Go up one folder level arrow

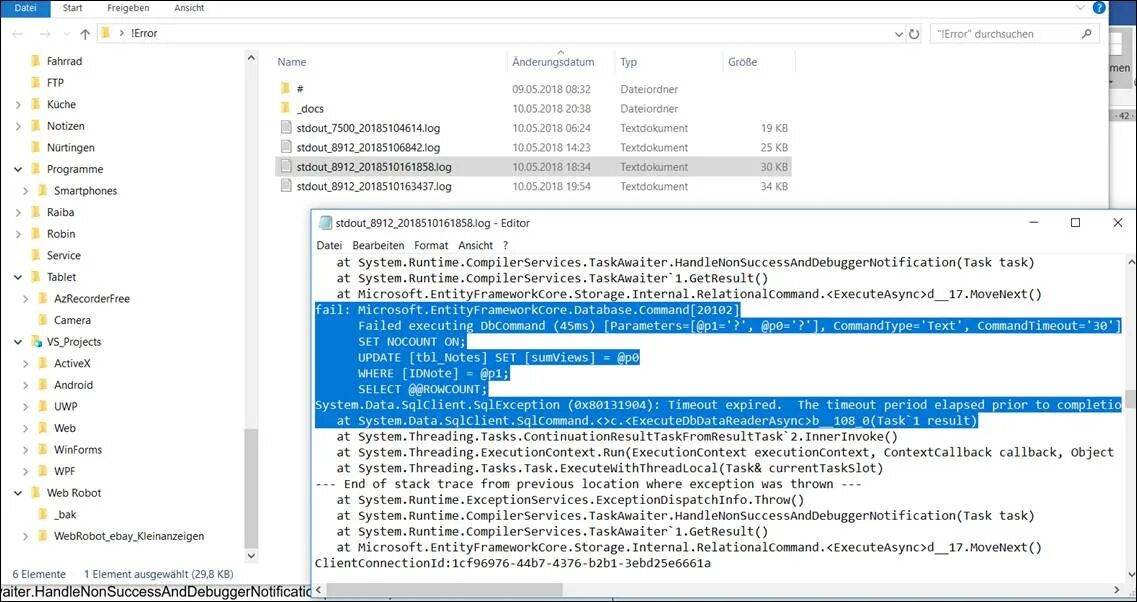[x=85, y=33]
